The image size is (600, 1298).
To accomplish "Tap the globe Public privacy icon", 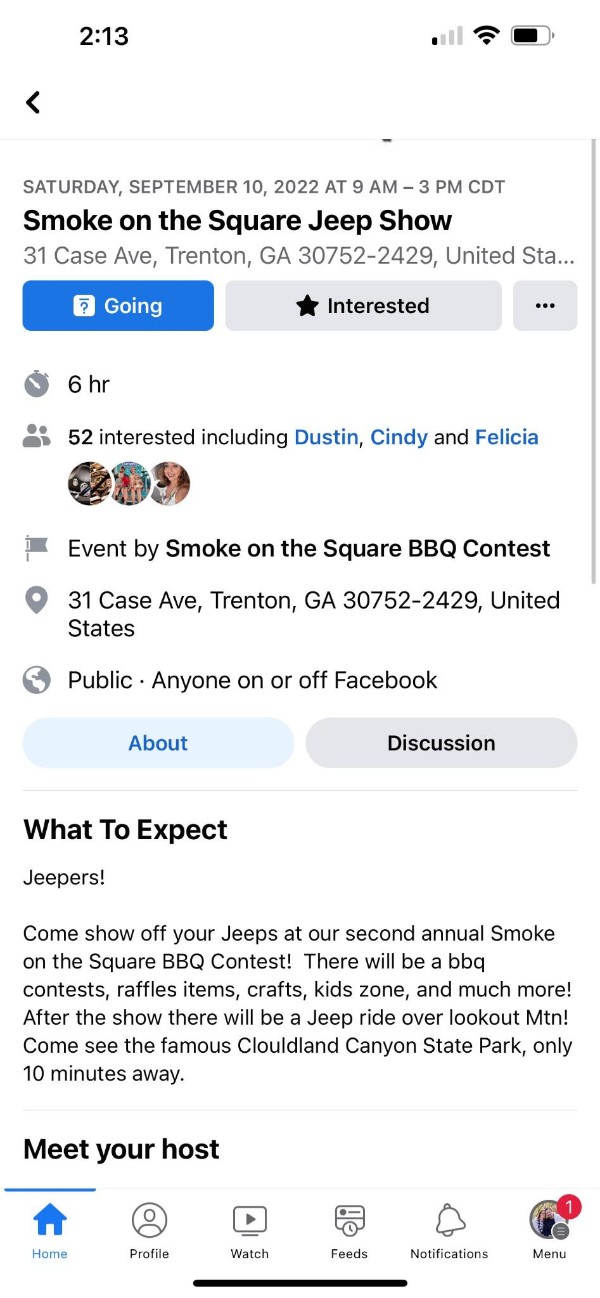I will tap(36, 680).
